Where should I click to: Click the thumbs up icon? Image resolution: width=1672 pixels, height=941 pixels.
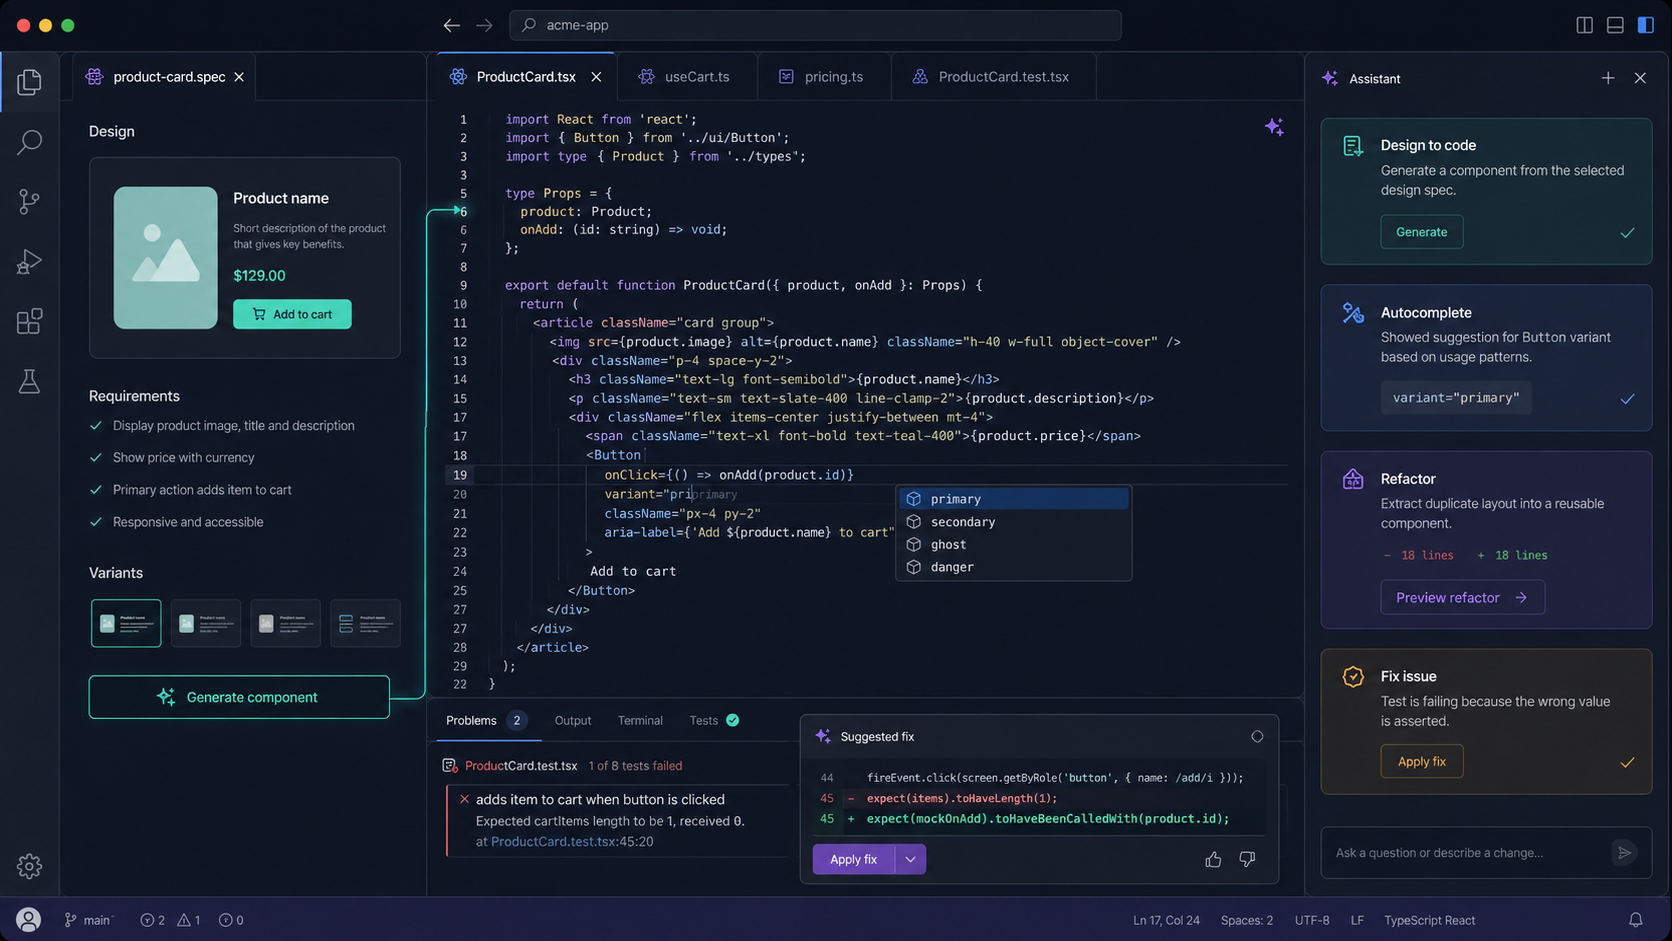(x=1213, y=859)
